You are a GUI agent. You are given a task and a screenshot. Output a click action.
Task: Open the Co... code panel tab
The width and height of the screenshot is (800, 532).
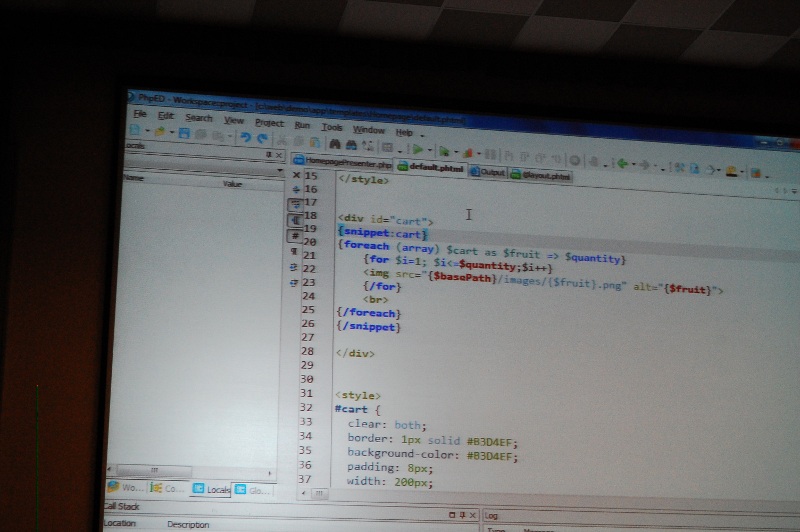[167, 488]
